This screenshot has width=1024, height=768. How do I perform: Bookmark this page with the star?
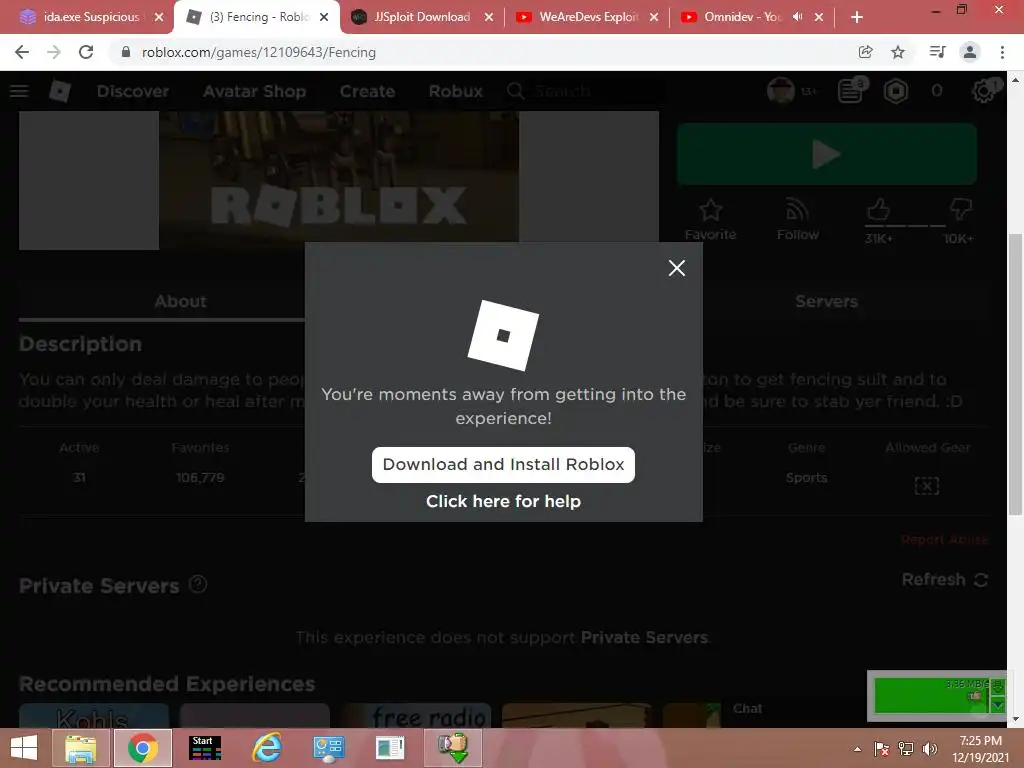(x=898, y=52)
